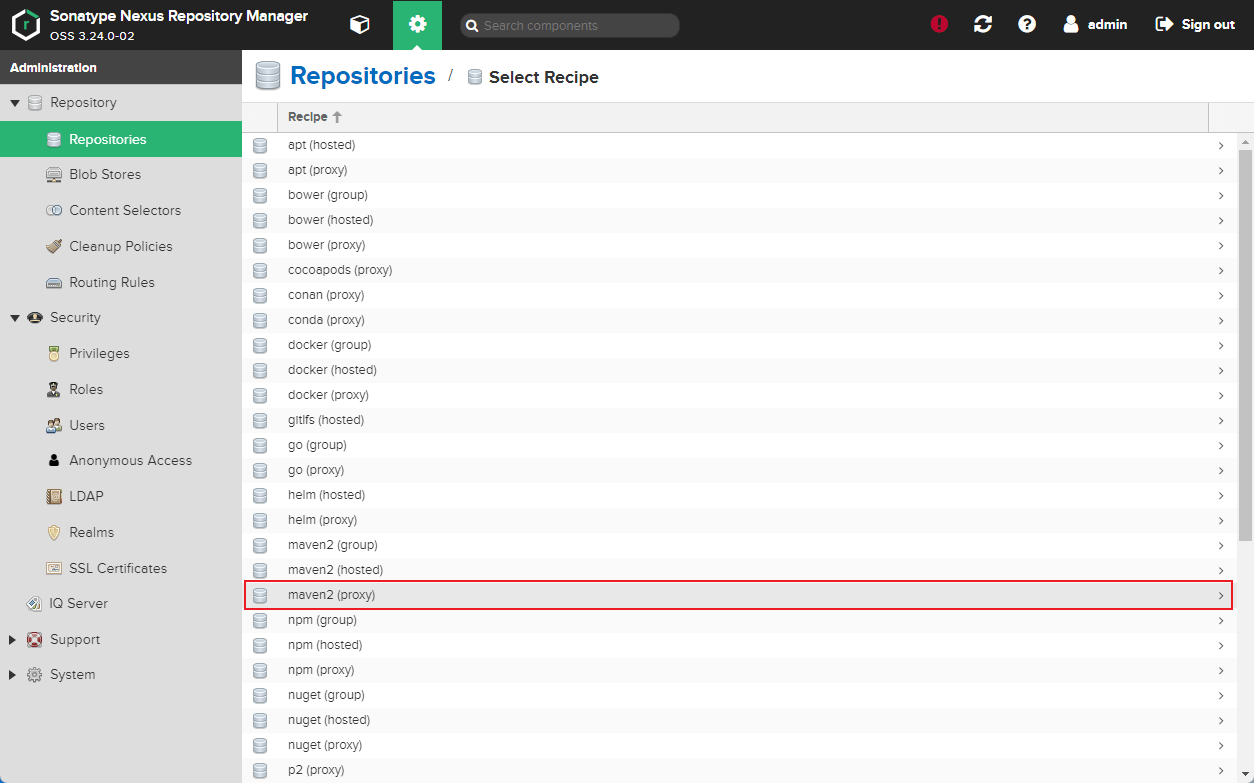
Task: Click the Anonymous Access person icon
Action: point(54,460)
